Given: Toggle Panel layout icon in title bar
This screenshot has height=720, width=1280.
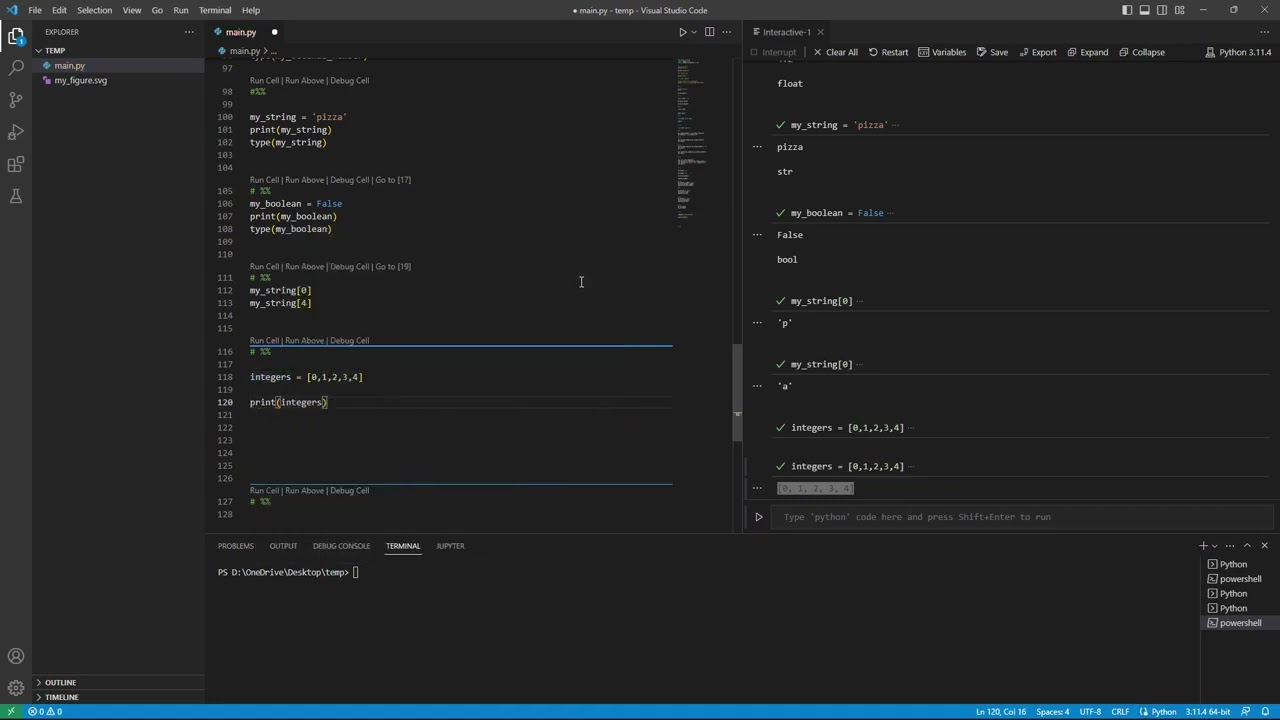Looking at the screenshot, I should [1145, 10].
